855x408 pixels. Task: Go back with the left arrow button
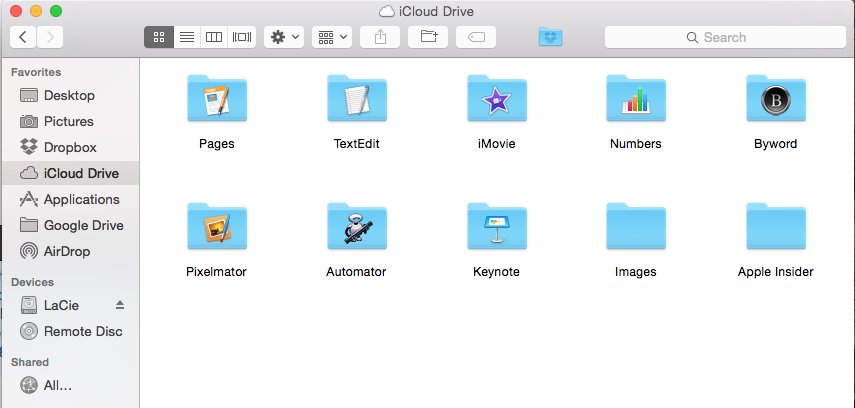pyautogui.click(x=23, y=37)
